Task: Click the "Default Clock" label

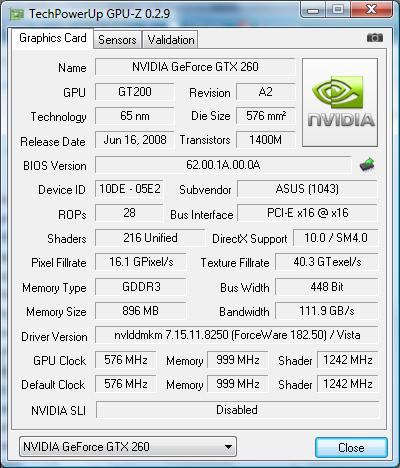Action: pos(53,385)
